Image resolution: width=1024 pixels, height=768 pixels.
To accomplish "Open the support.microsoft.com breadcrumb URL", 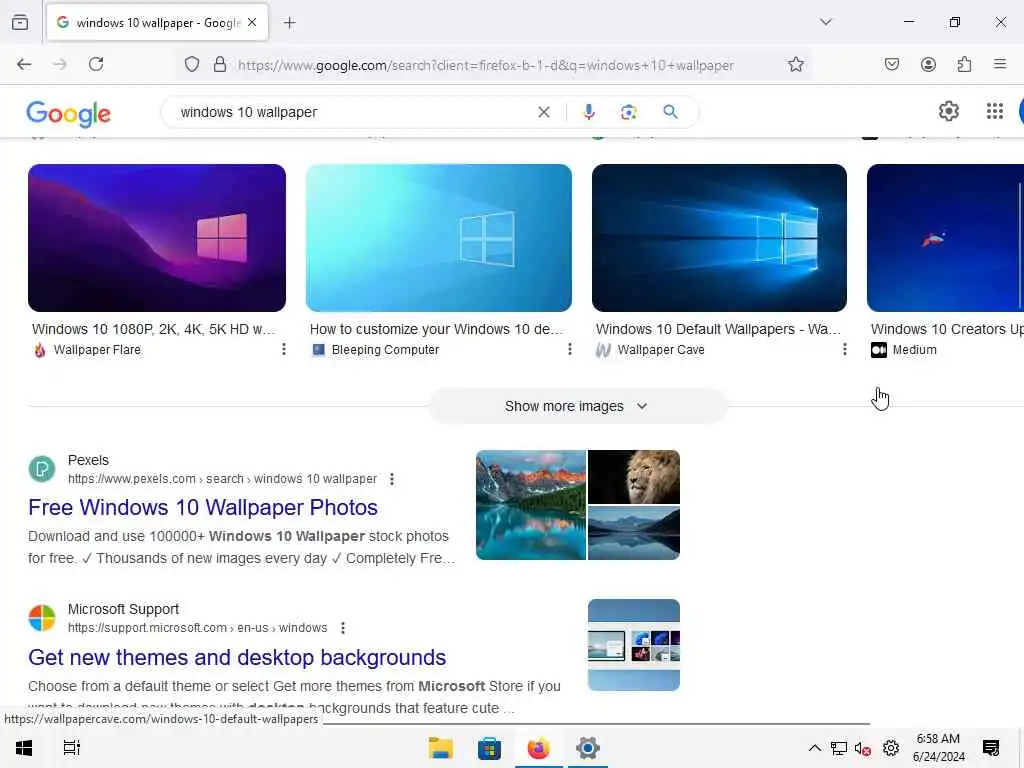I will 197,628.
